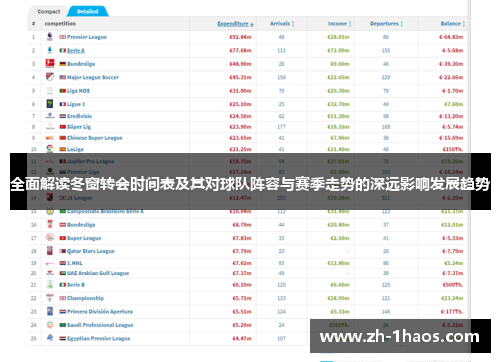Open the Serie A link

point(76,51)
